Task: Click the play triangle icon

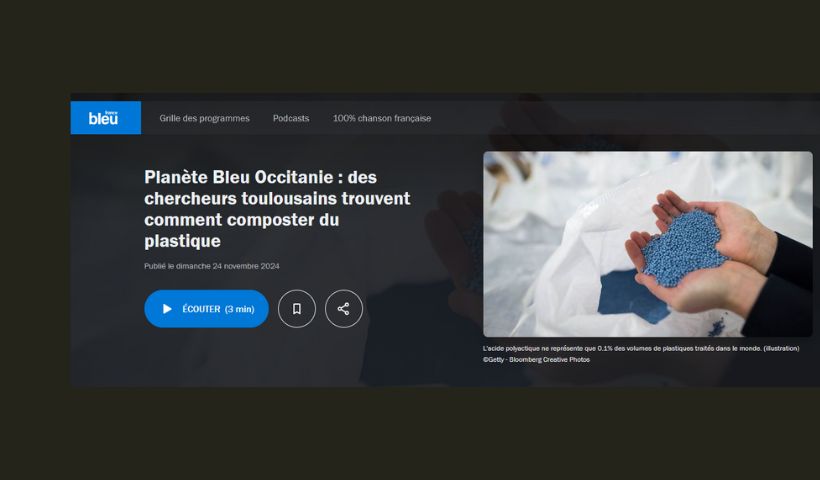Action: point(167,309)
